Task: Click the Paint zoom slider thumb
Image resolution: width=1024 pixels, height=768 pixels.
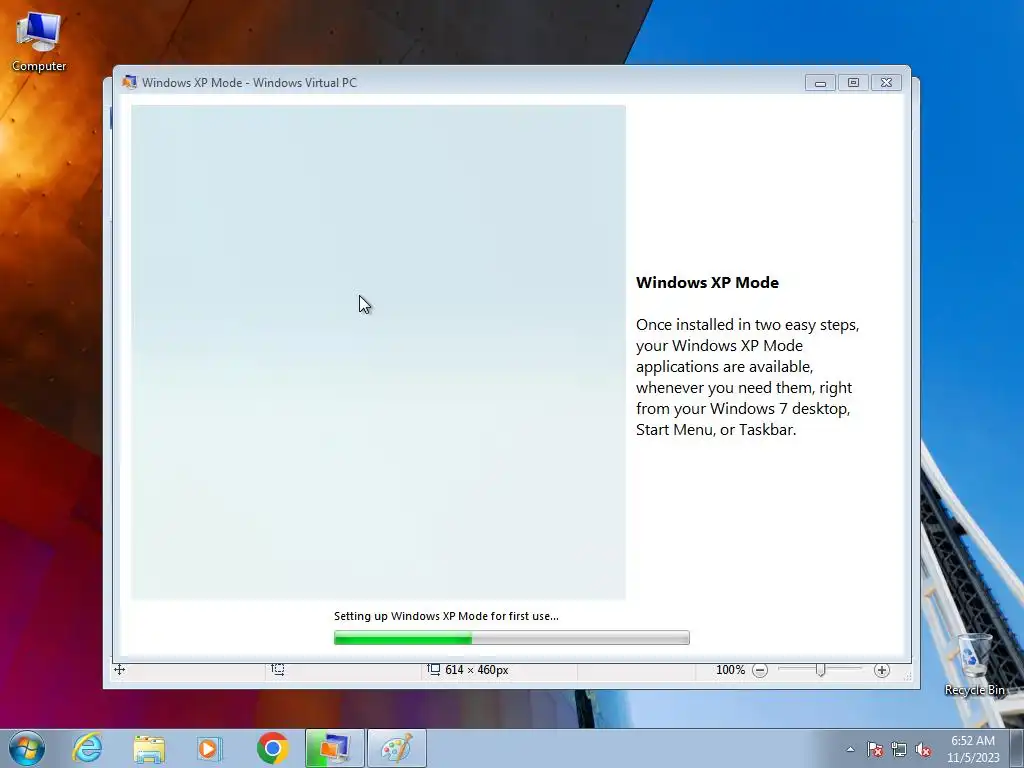Action: click(821, 670)
